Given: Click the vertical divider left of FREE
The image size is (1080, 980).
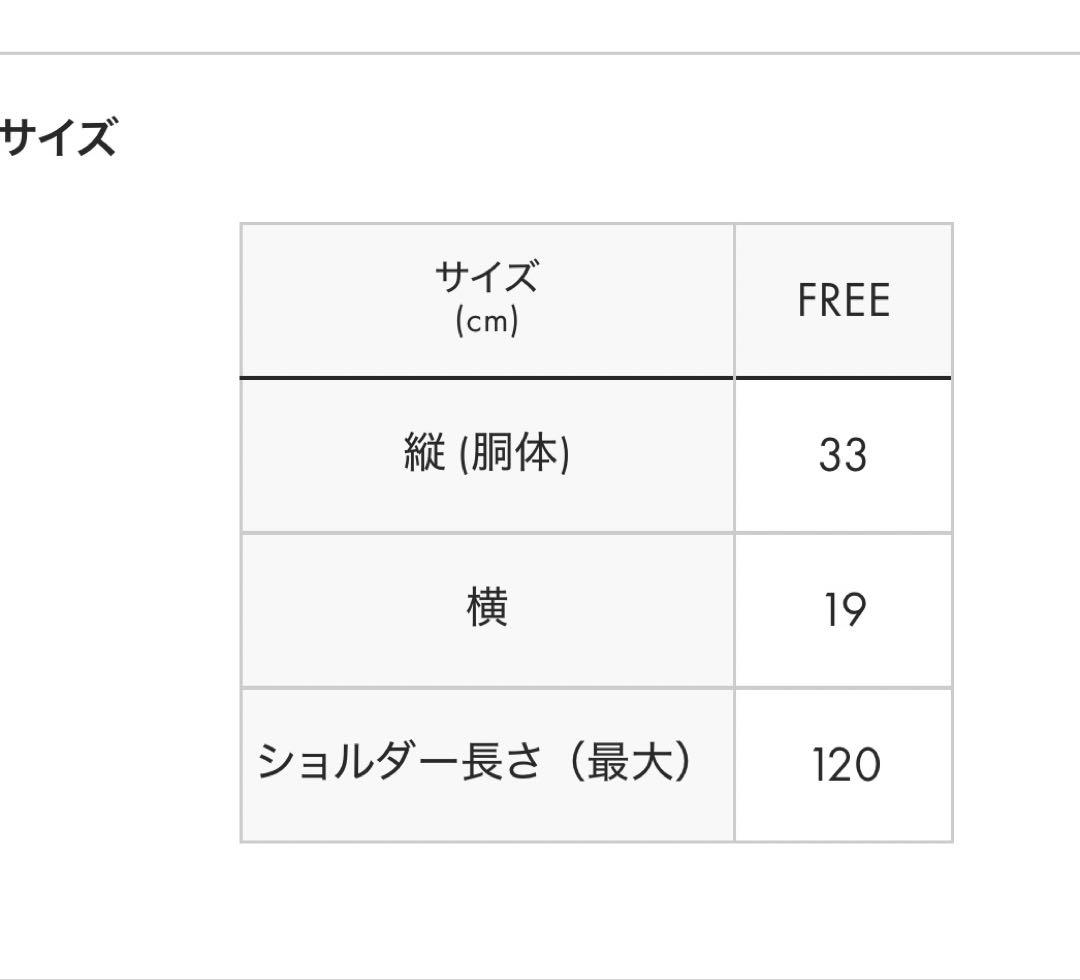Looking at the screenshot, I should (734, 301).
